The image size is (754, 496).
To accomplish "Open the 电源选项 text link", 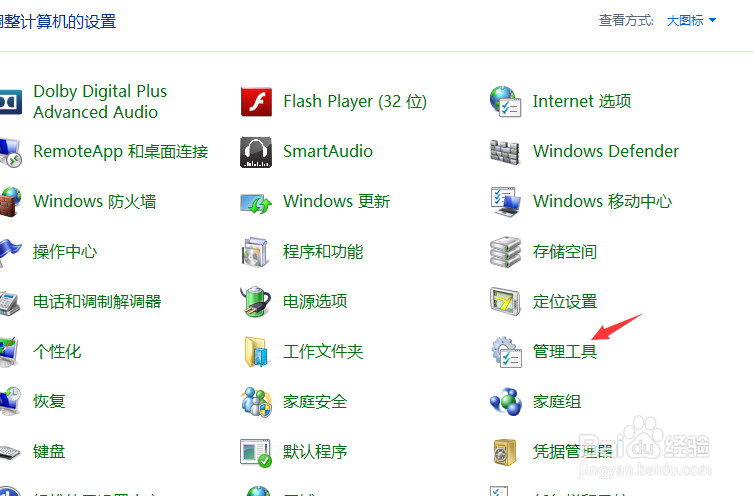I will 315,302.
